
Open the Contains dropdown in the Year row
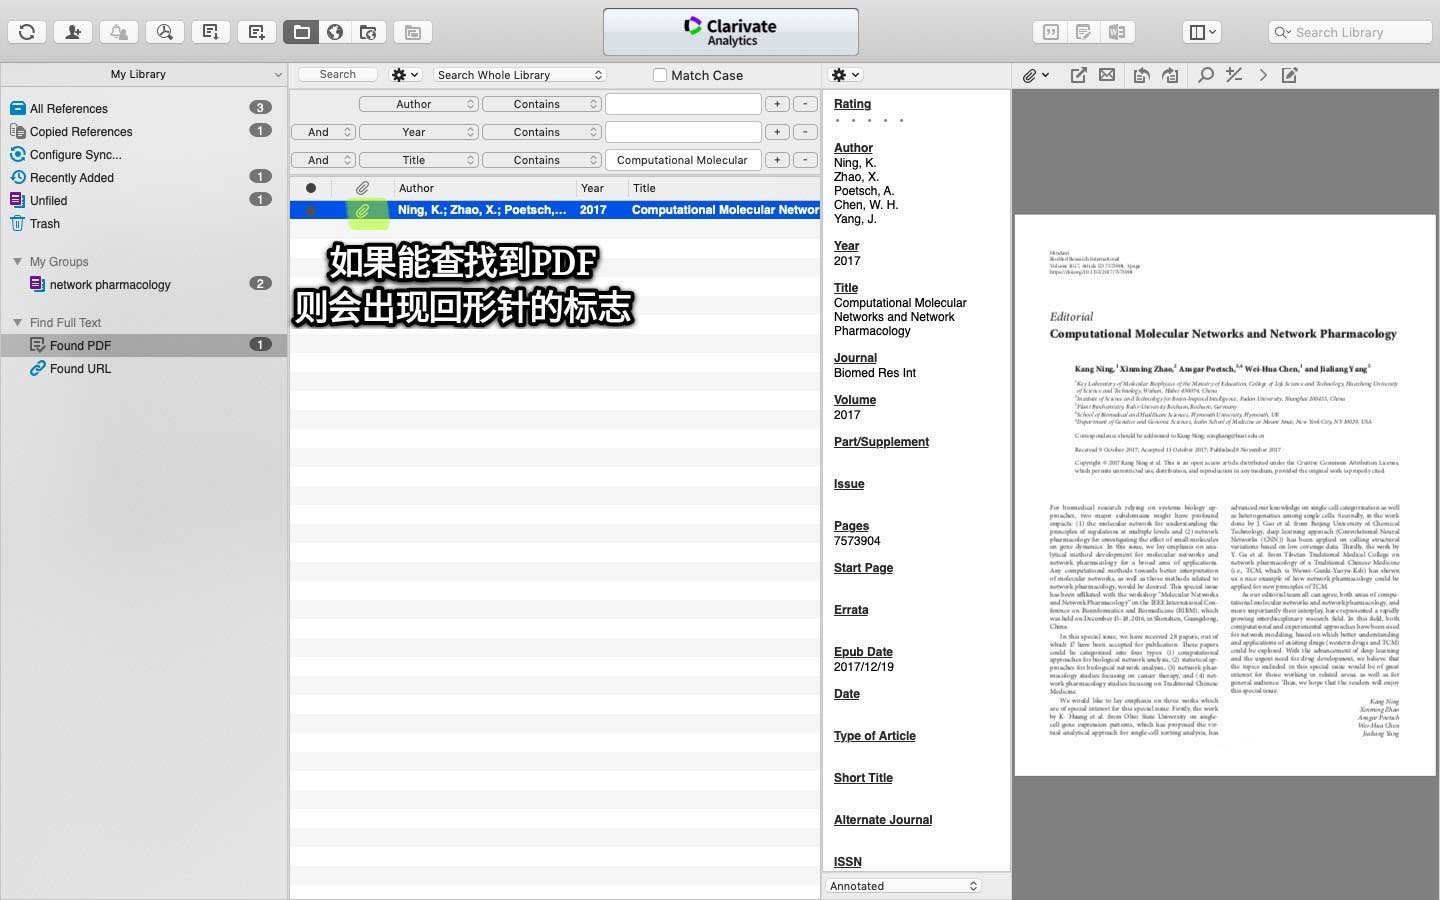pos(542,132)
